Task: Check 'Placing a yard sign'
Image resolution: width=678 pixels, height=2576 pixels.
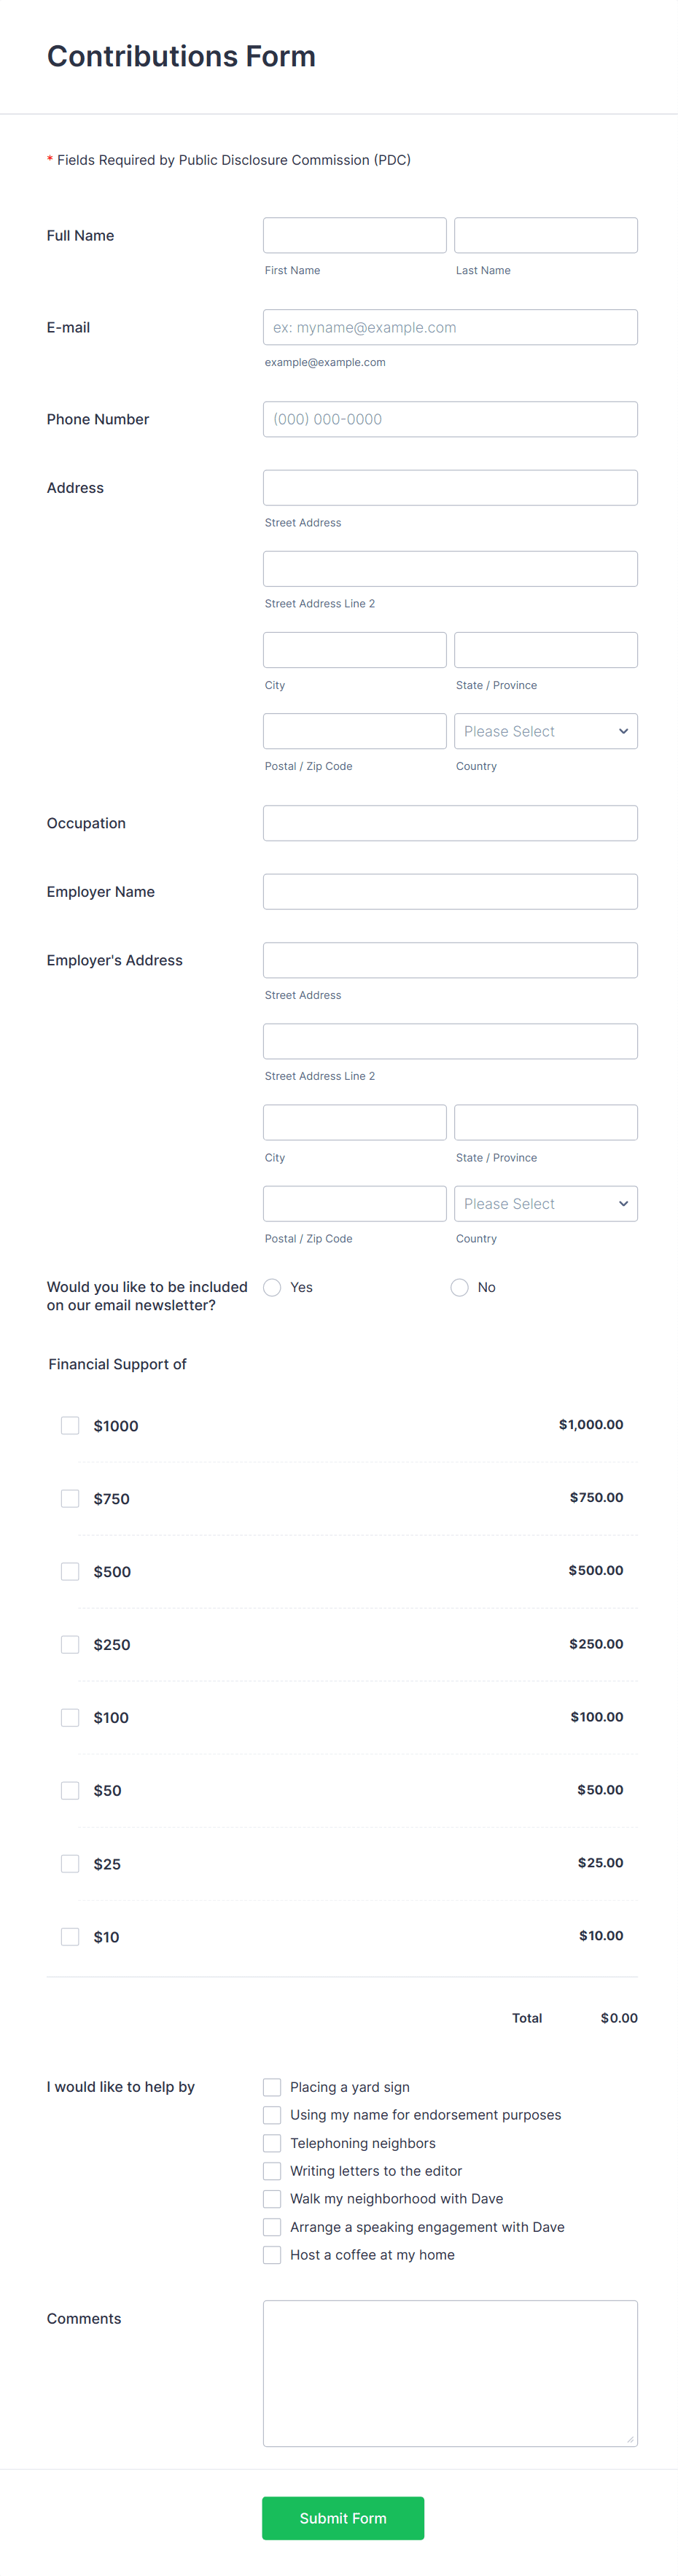Action: click(272, 2086)
